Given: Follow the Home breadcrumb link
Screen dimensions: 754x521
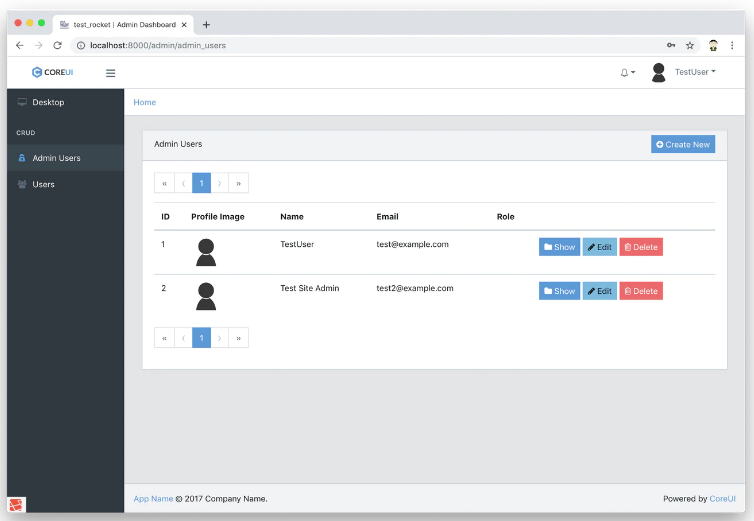Looking at the screenshot, I should 145,102.
